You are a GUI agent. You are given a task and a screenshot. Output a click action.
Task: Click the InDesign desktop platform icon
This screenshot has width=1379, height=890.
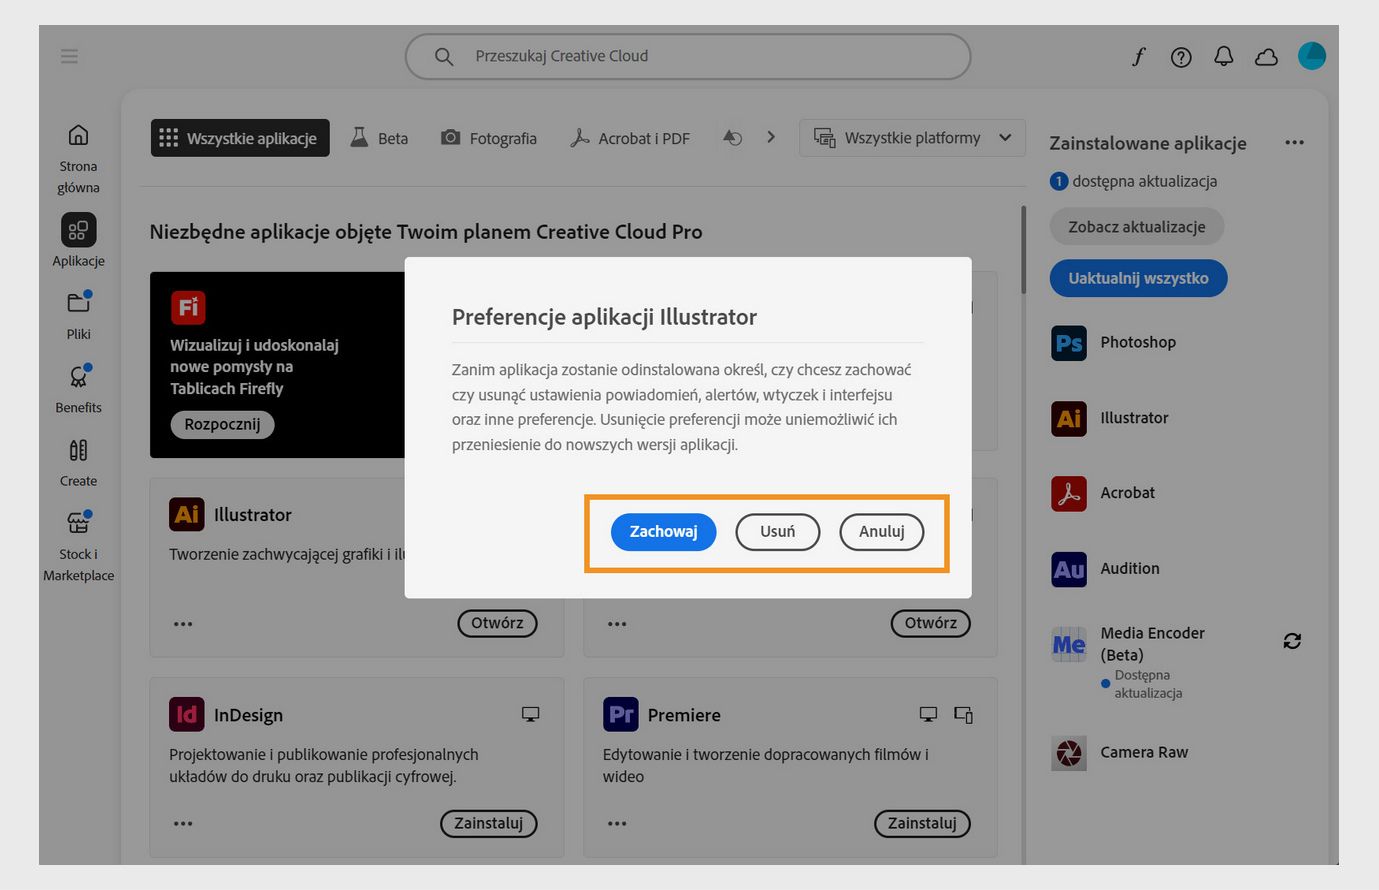[x=531, y=714]
